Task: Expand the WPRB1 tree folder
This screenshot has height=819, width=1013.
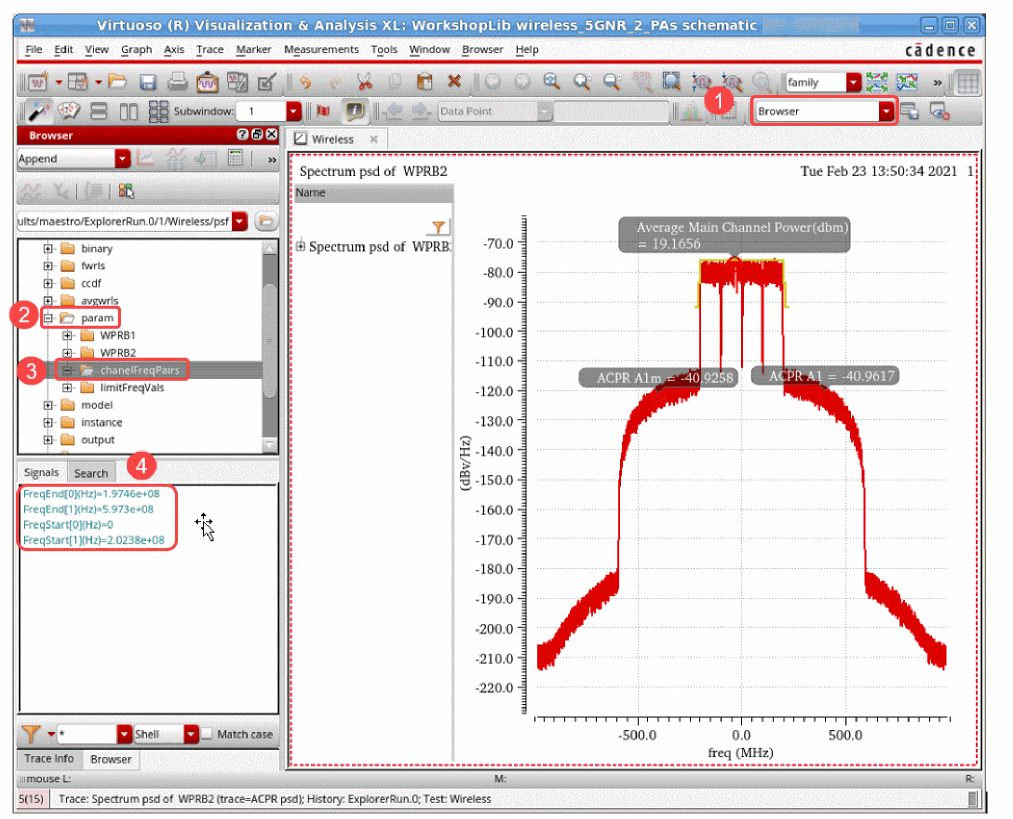Action: (69, 335)
